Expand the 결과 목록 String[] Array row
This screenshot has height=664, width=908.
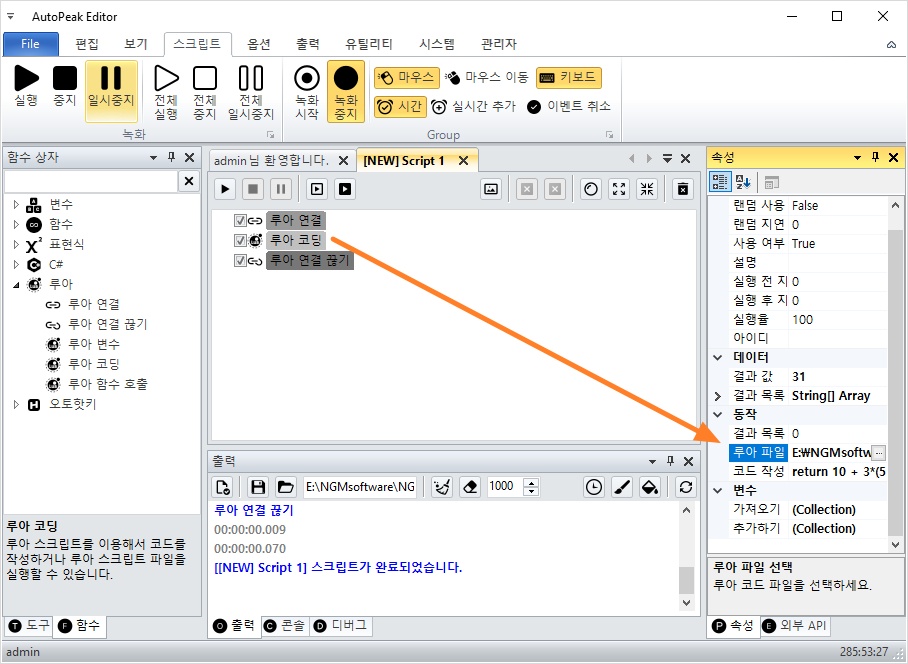(x=718, y=396)
